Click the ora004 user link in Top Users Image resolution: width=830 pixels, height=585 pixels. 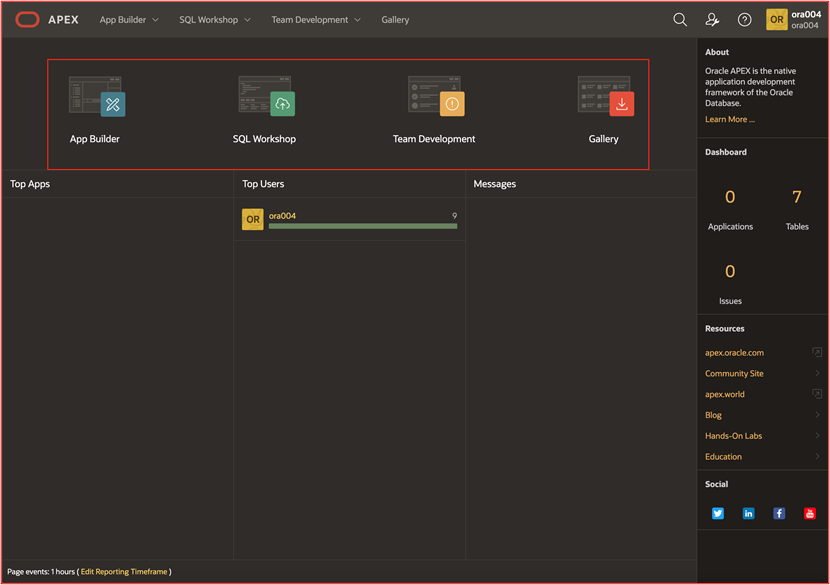pyautogui.click(x=282, y=215)
